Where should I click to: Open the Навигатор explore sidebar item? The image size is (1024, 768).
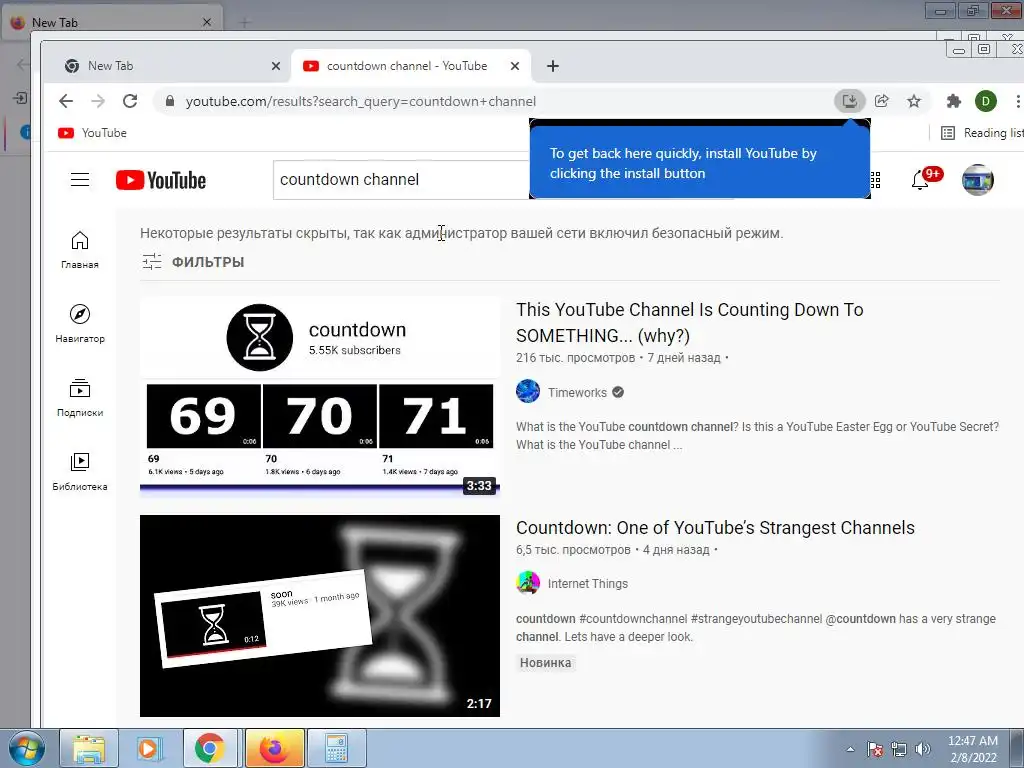coord(80,324)
